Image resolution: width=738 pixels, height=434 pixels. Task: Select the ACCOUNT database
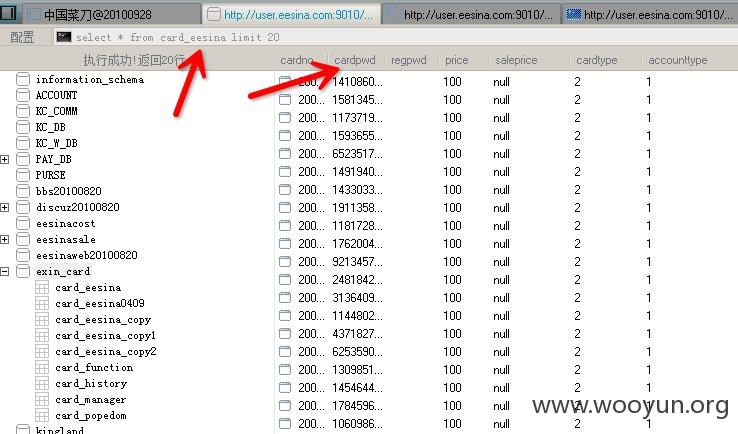coord(56,95)
